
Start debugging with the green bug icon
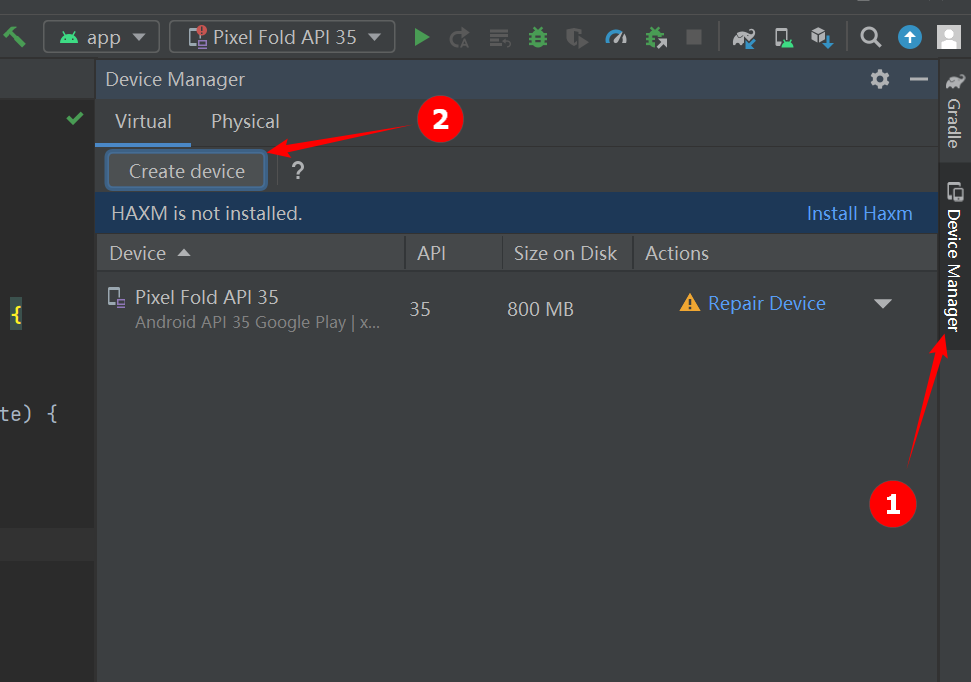(538, 37)
